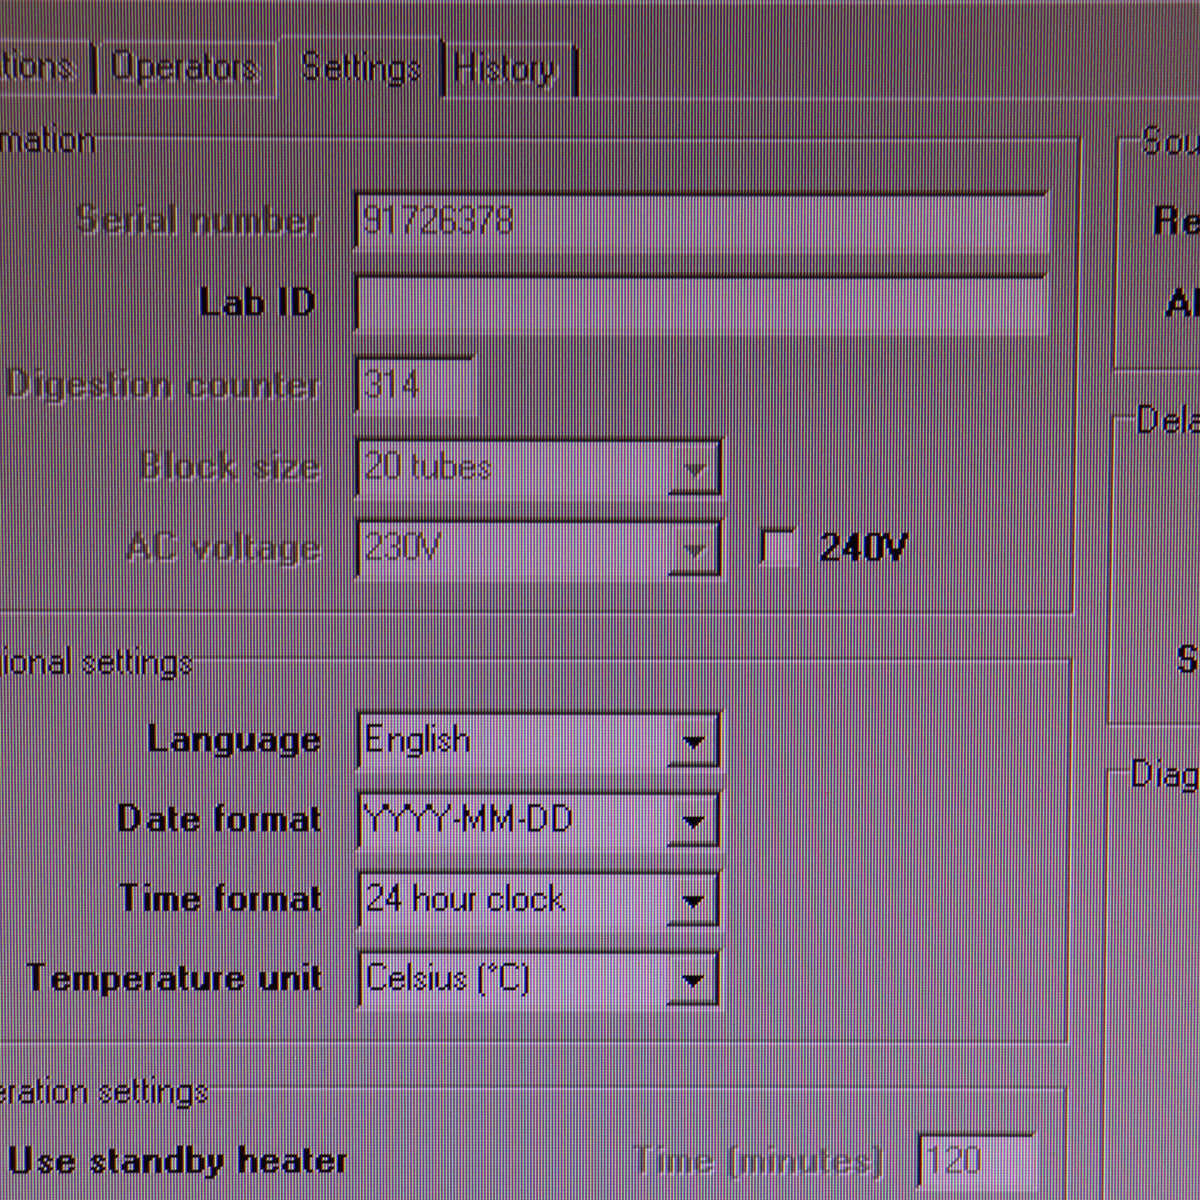
Task: Click the 'English' value in Language box
Action: [x=418, y=741]
